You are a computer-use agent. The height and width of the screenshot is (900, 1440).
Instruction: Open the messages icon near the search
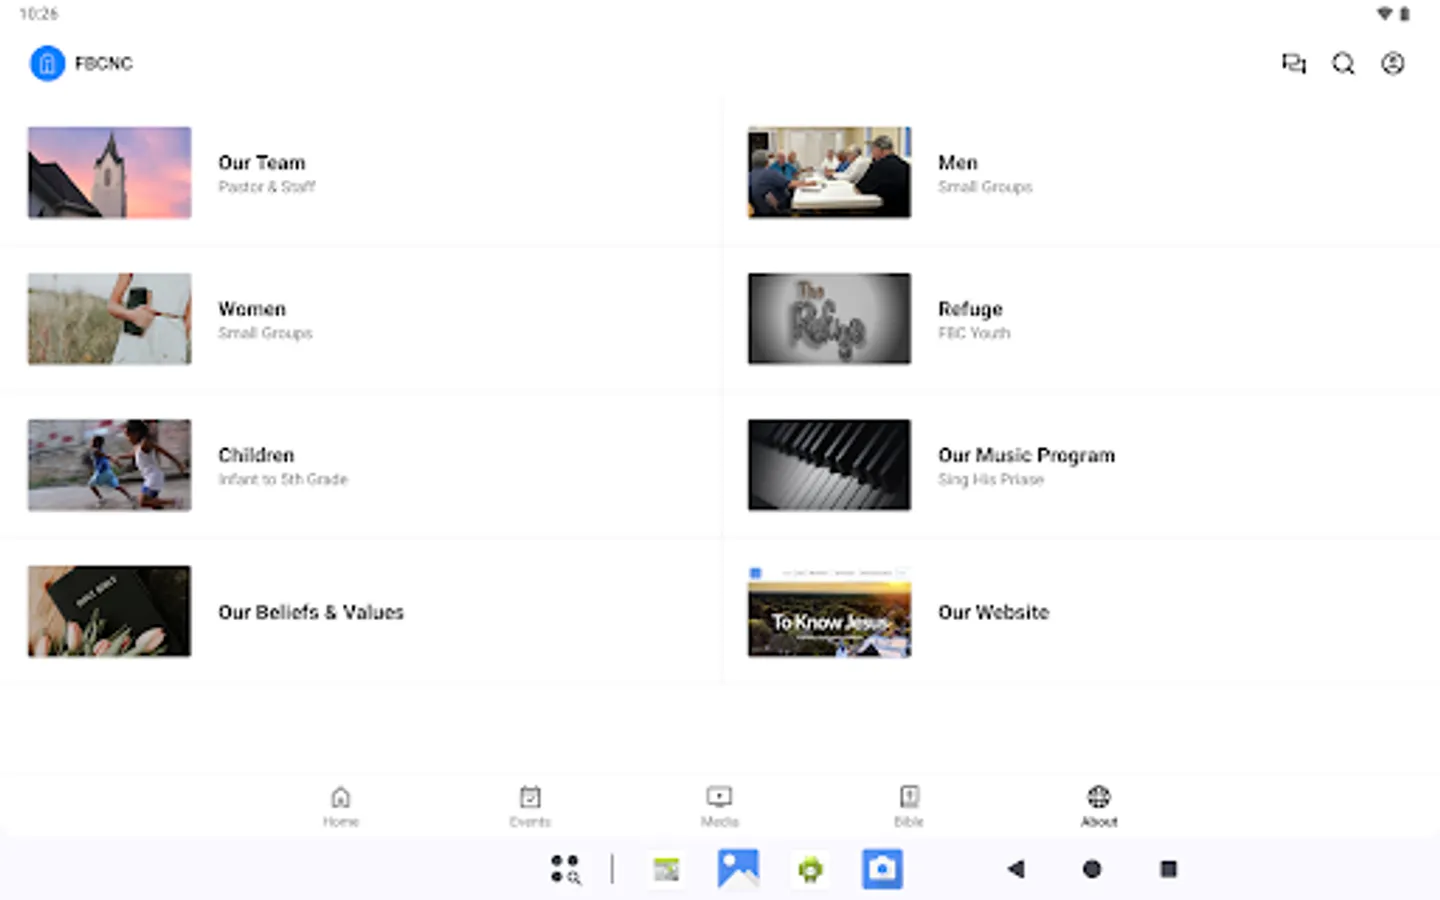[x=1294, y=63]
